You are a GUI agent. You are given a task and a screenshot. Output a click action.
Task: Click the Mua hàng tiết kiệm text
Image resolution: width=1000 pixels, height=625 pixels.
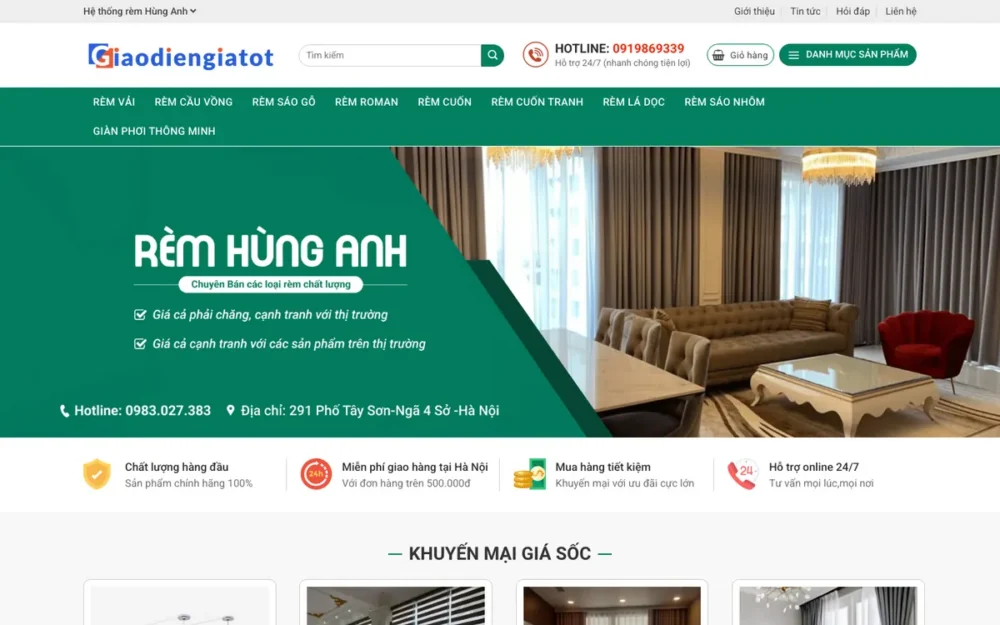(x=603, y=467)
